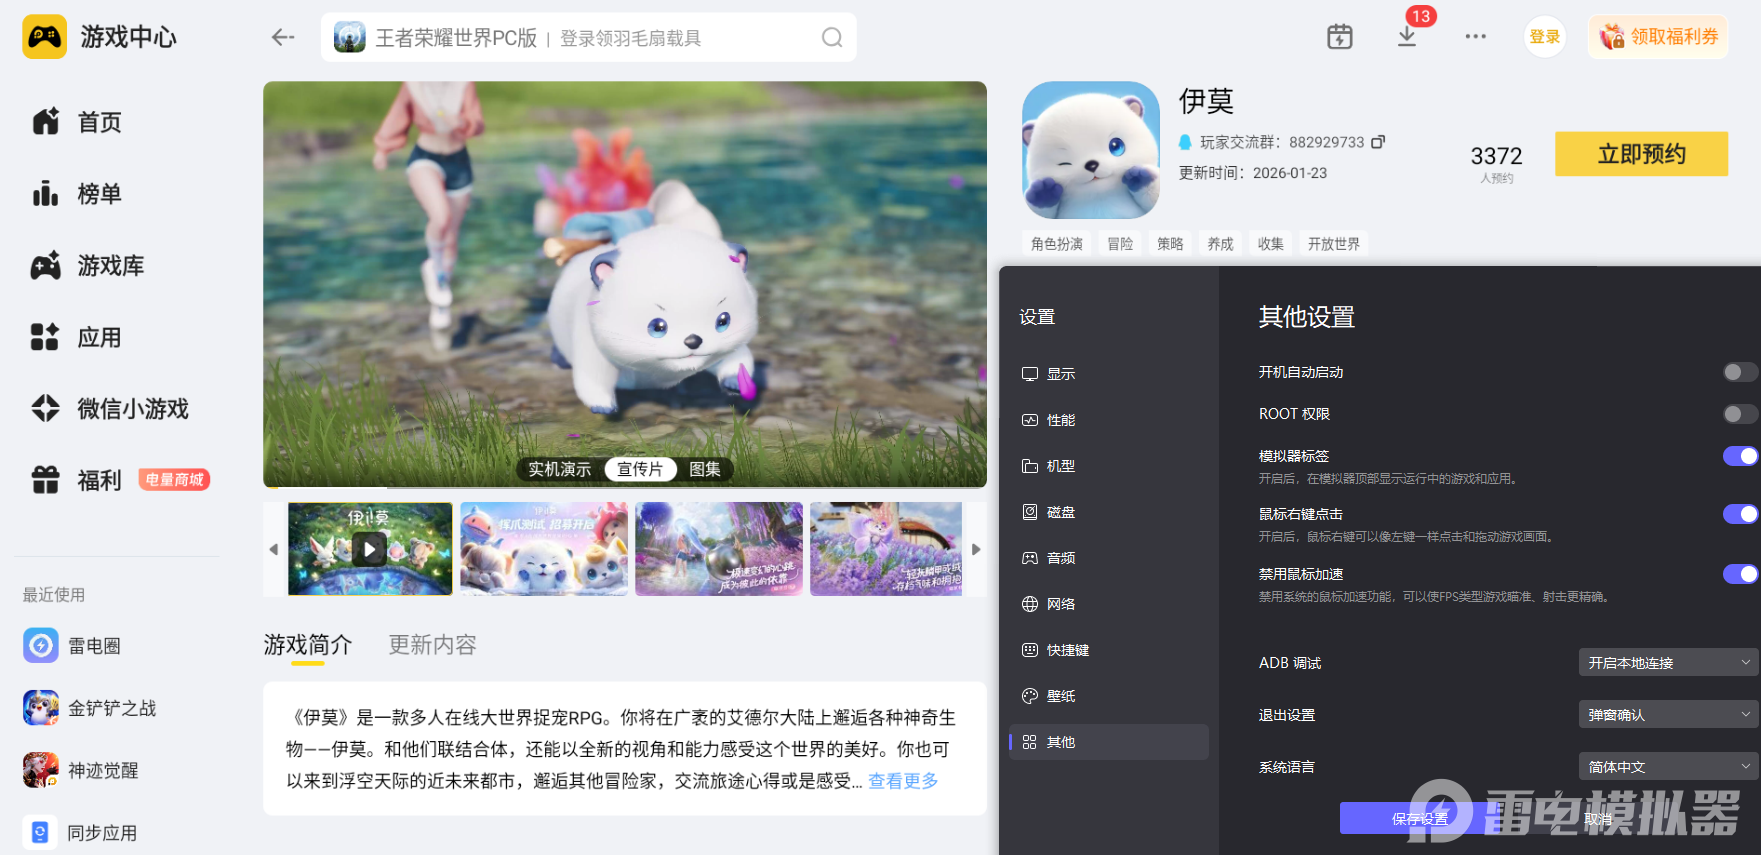Toggle 模拟器标签 switch
The width and height of the screenshot is (1761, 855).
coord(1740,456)
